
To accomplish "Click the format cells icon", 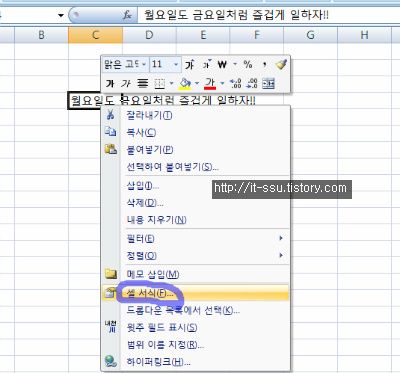I will tap(109, 293).
